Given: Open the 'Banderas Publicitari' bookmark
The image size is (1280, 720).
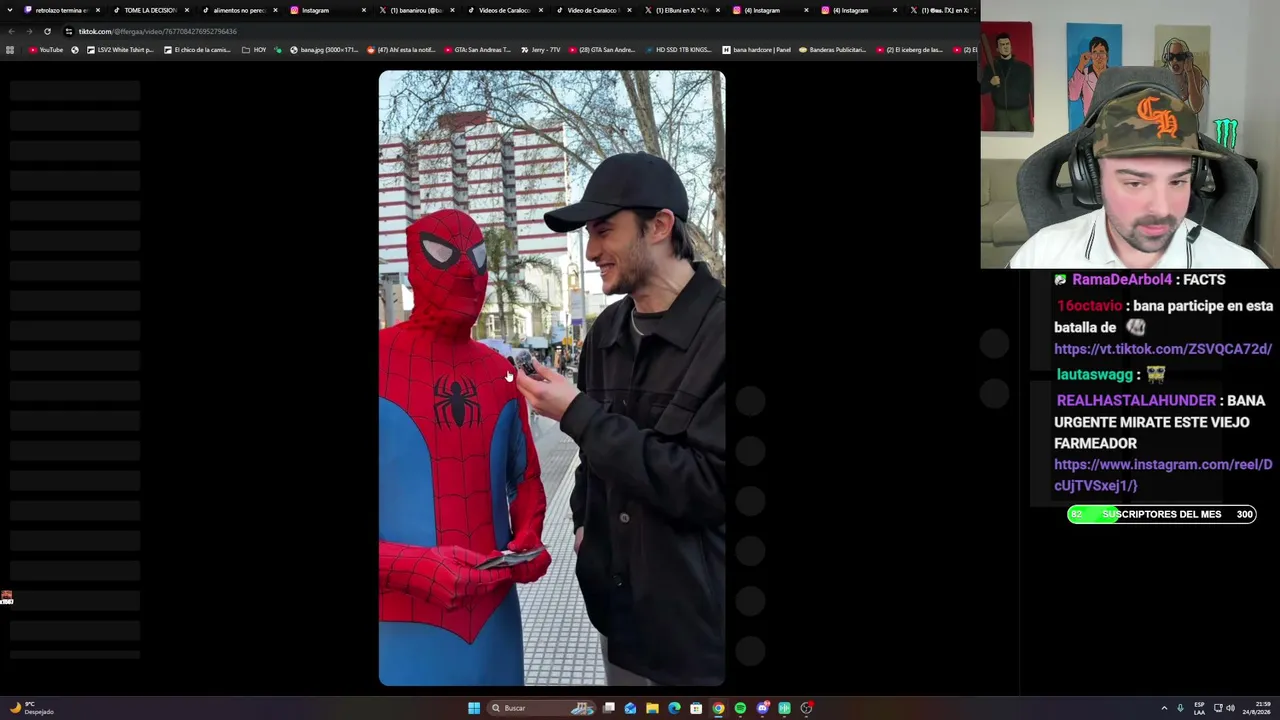Looking at the screenshot, I should (x=832, y=49).
